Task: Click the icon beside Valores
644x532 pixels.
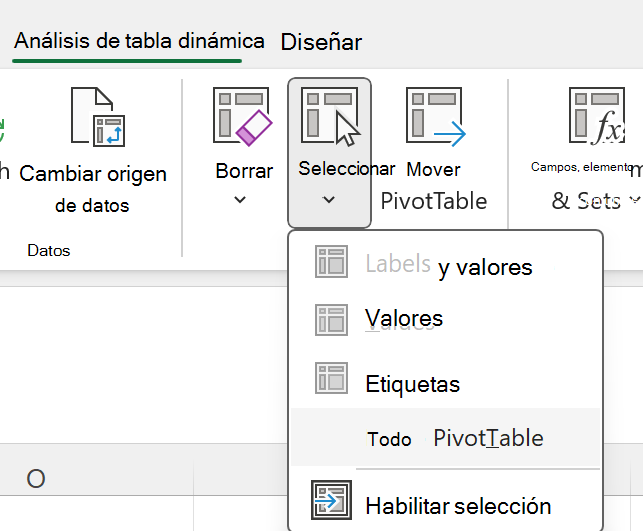Action: (331, 320)
